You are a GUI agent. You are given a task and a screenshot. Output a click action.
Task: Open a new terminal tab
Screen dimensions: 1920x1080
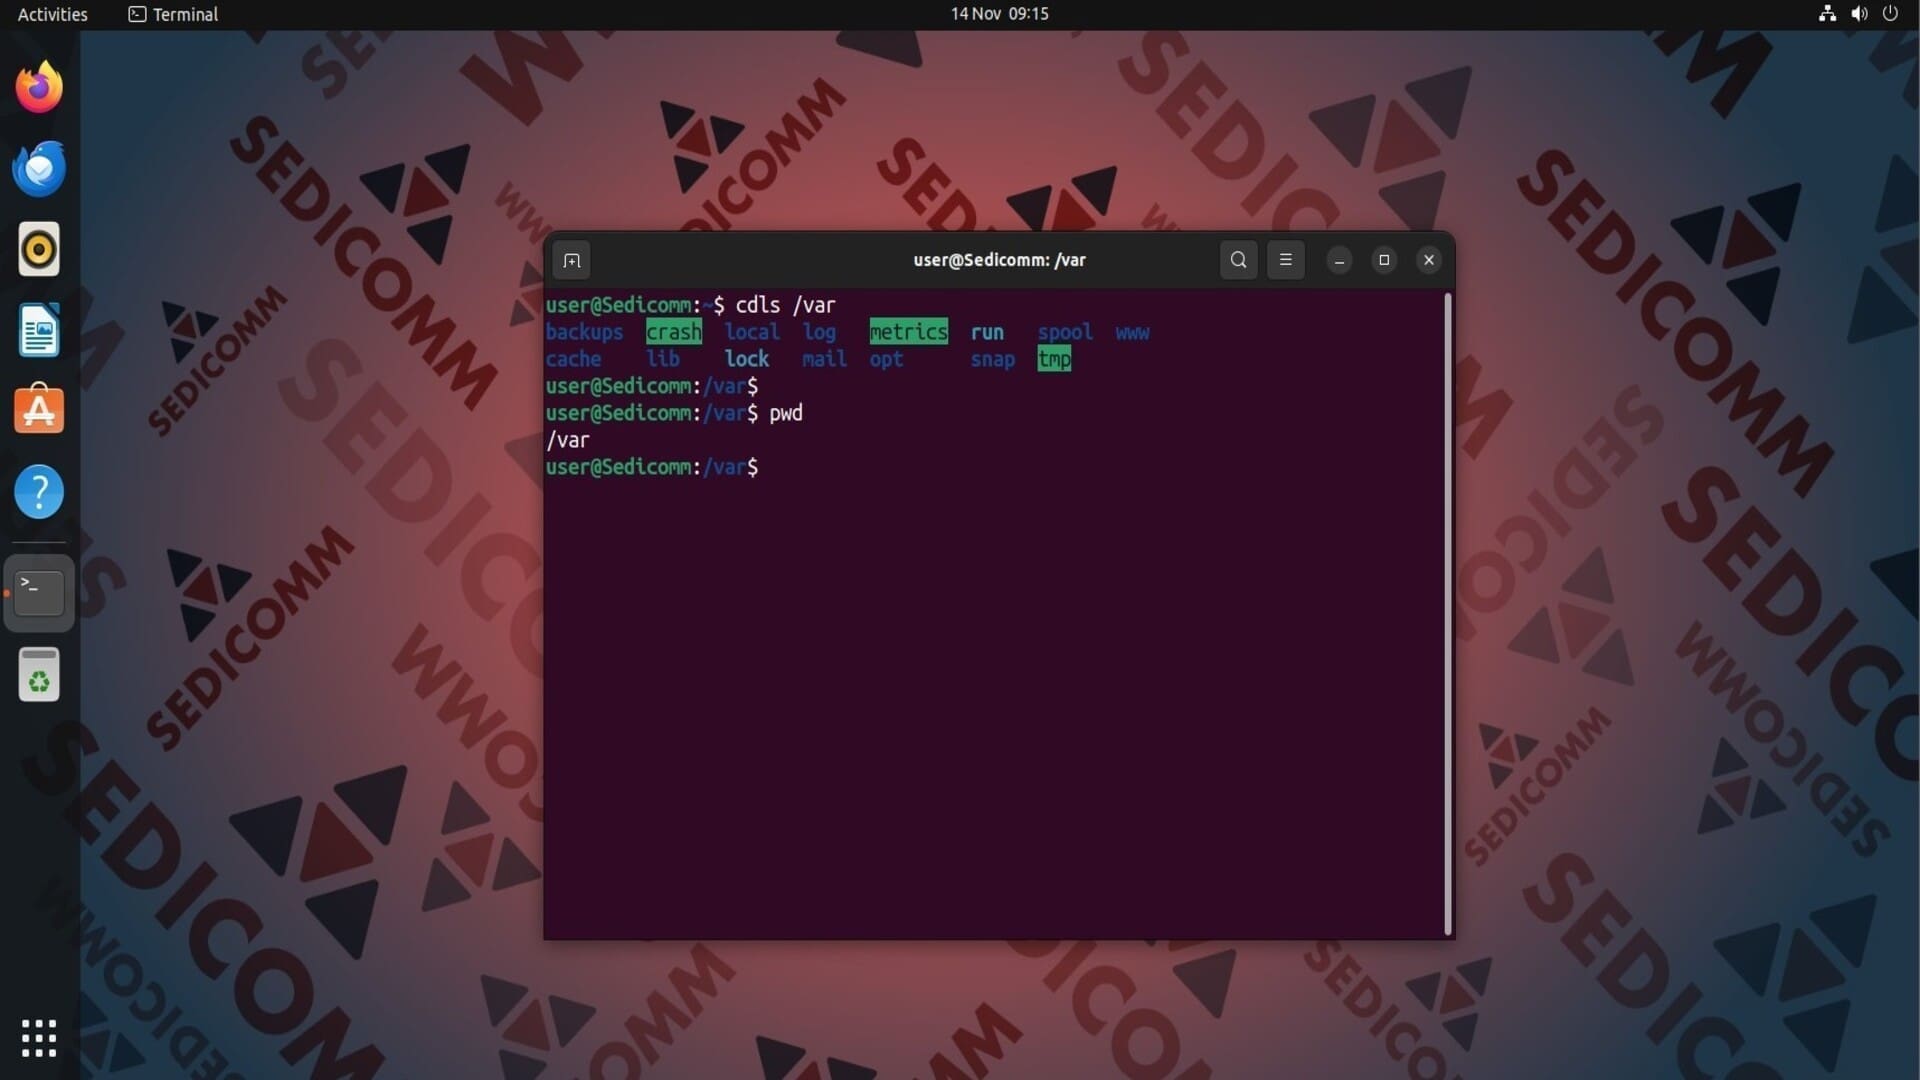(572, 260)
